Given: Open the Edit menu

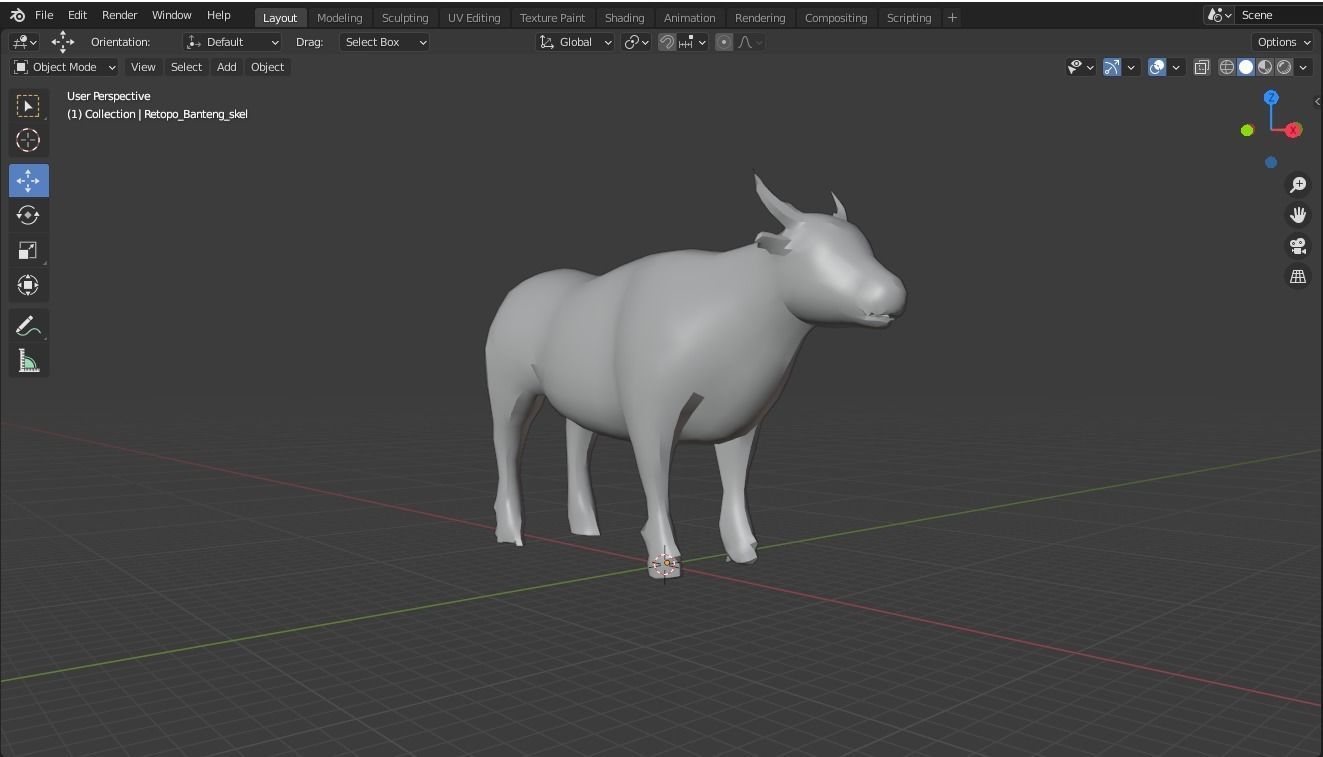Looking at the screenshot, I should tap(77, 15).
